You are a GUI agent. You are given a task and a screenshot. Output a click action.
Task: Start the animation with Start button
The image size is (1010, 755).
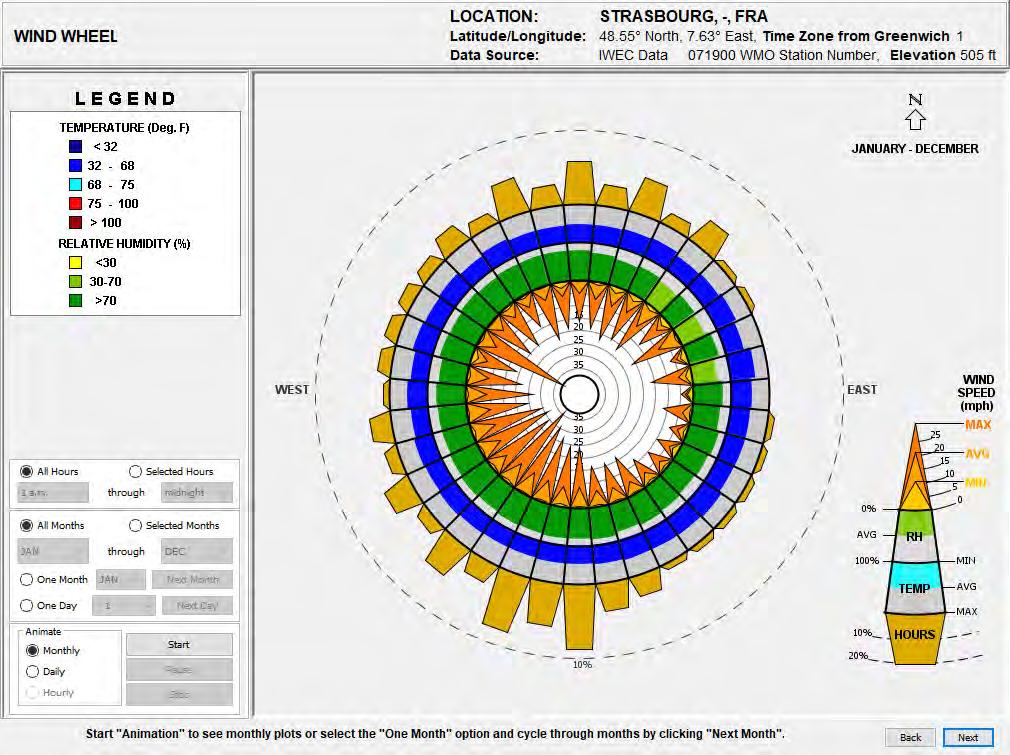pos(179,644)
